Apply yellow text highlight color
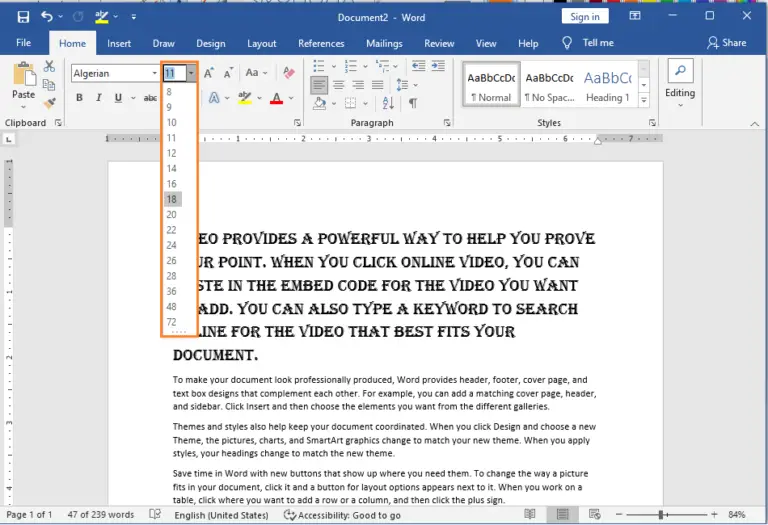This screenshot has height=525, width=768. coord(244,98)
